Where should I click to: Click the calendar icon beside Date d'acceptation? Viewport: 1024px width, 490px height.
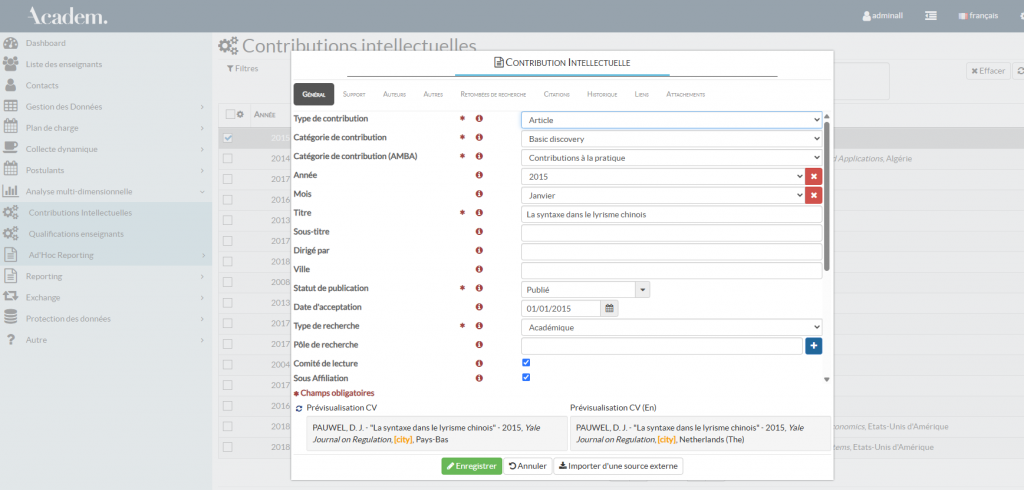click(x=609, y=308)
